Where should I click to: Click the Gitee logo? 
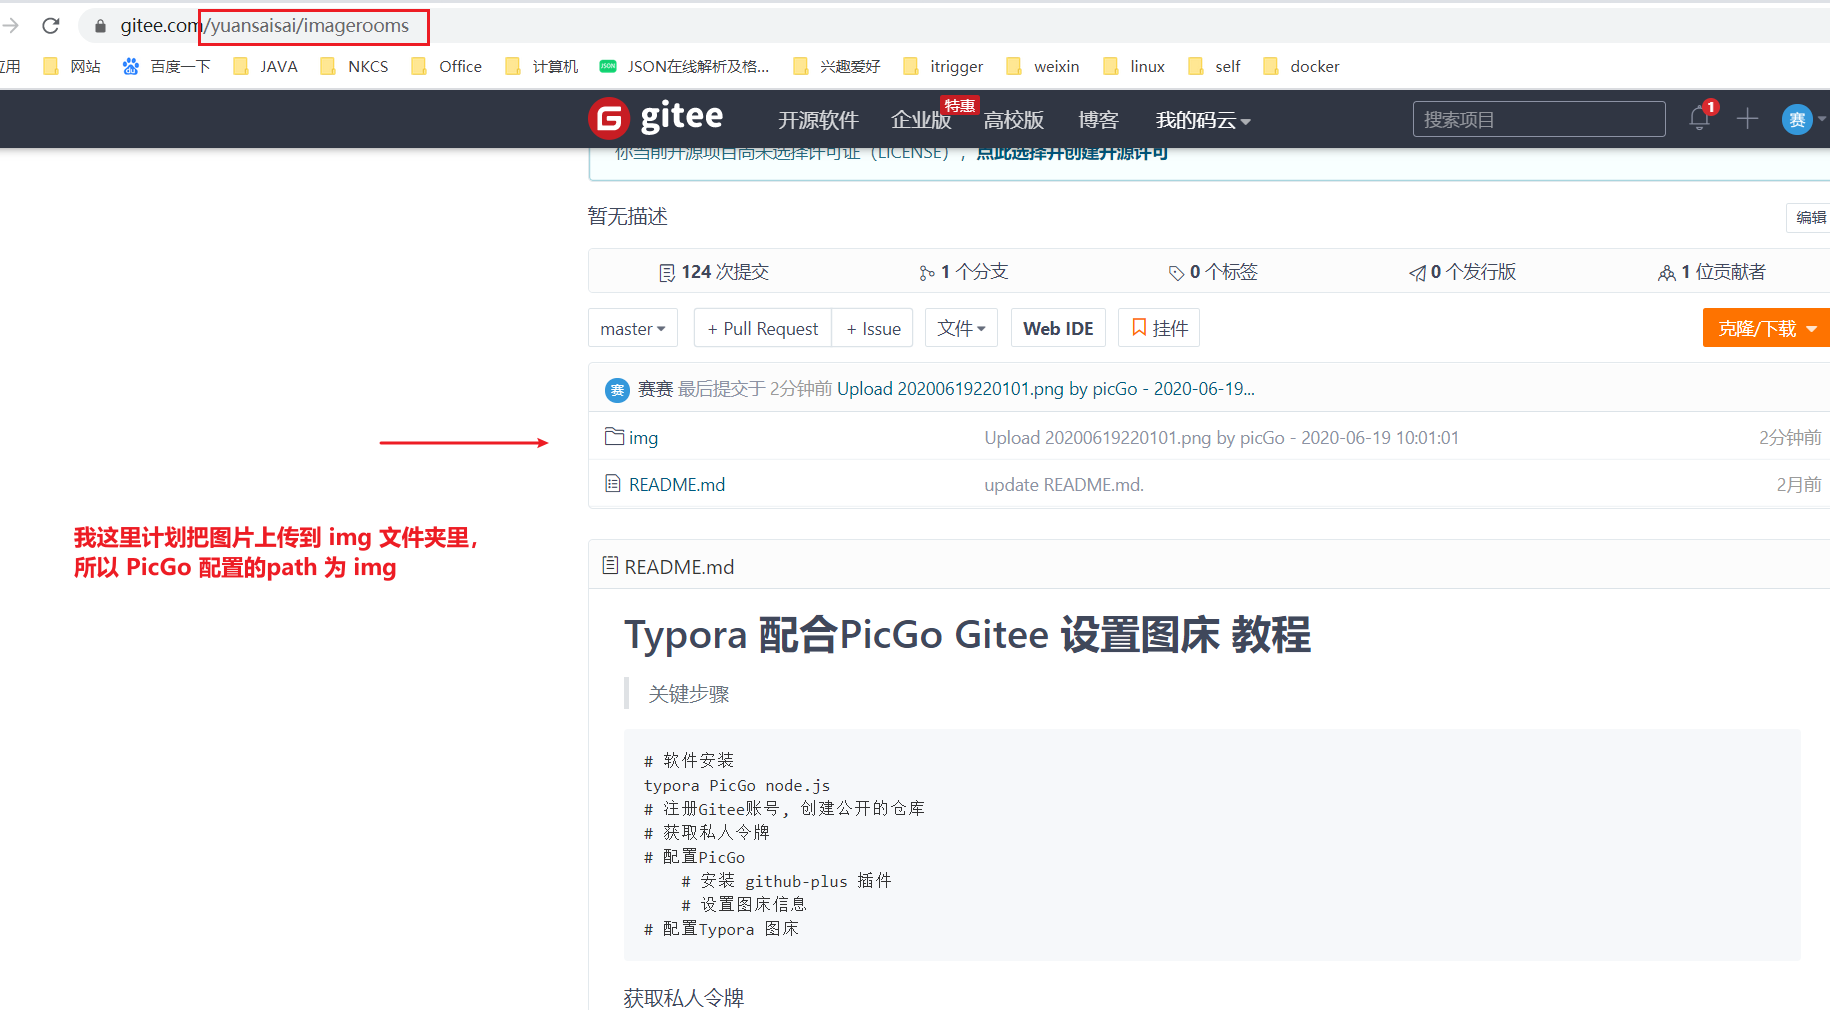(655, 118)
